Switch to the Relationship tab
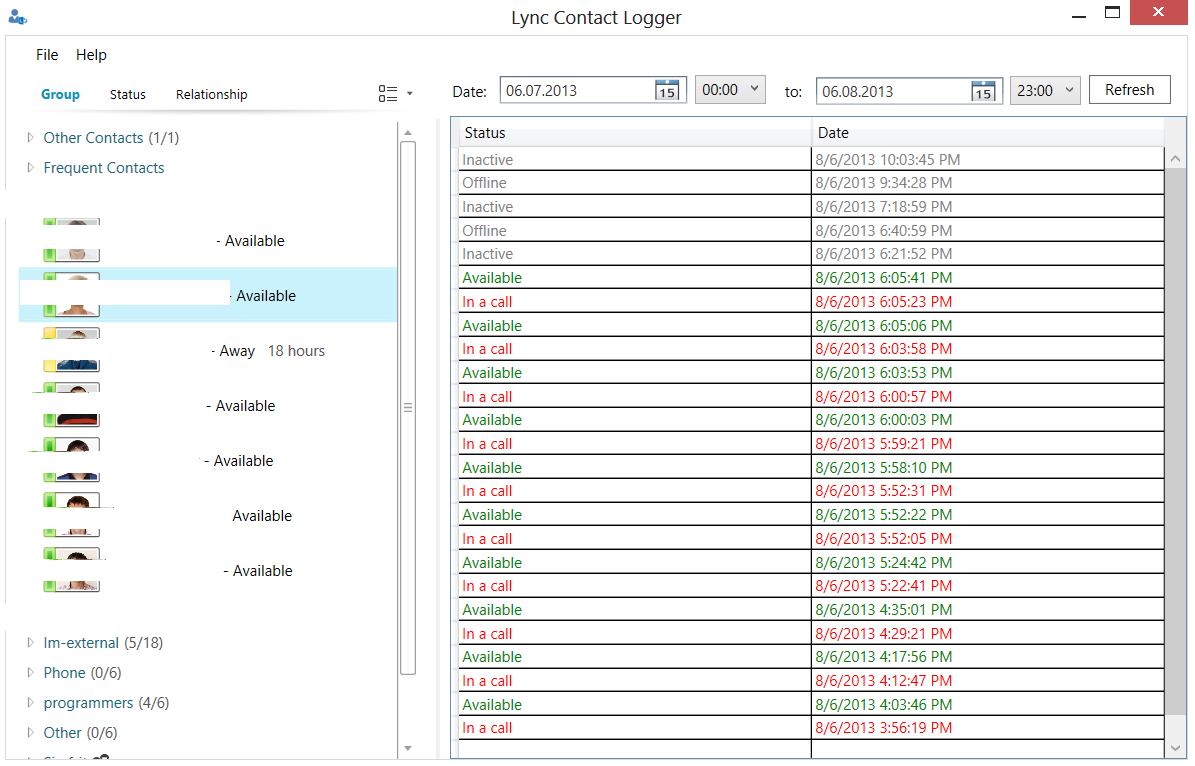The height and width of the screenshot is (766, 1195). [x=211, y=95]
